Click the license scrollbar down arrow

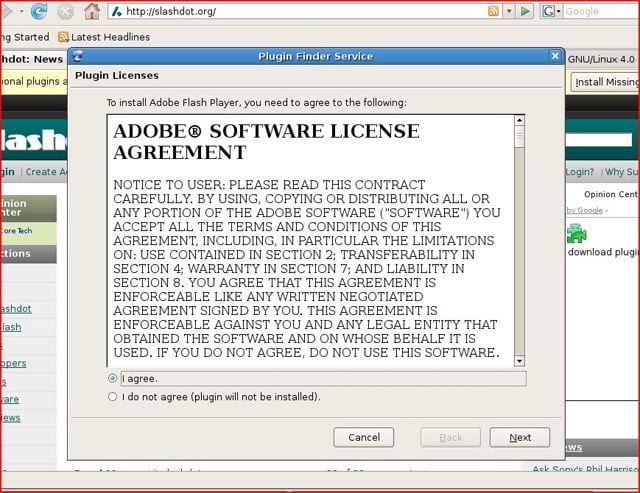point(519,361)
